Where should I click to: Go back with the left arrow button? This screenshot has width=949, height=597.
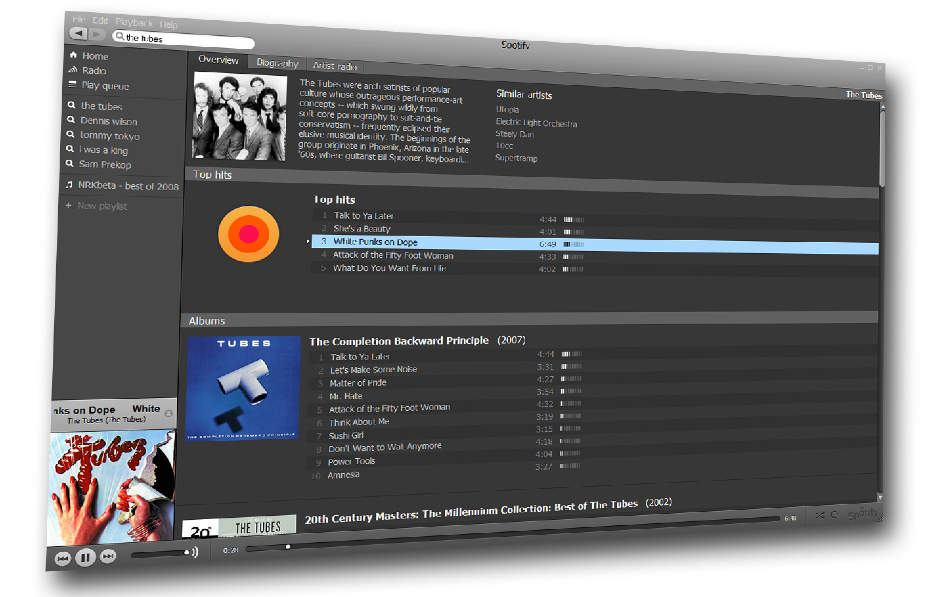79,33
